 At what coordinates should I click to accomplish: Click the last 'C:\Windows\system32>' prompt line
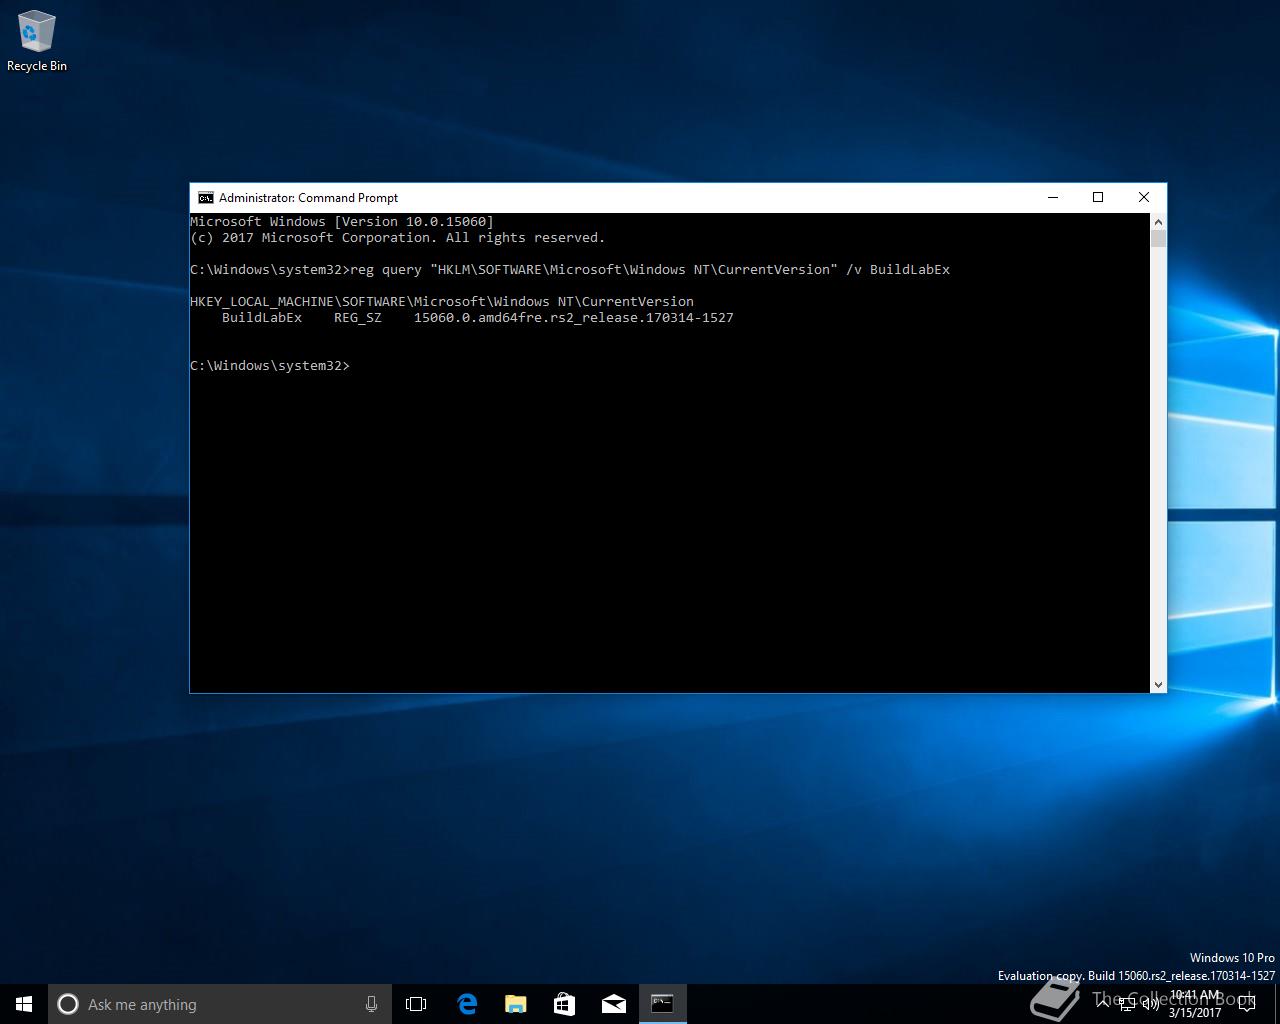(270, 366)
